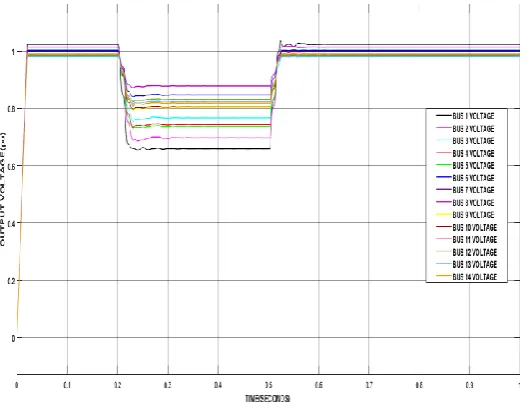The image size is (527, 402).
Task: Select the BUS 13 VOLTAGE legend label
Action: 475,265
